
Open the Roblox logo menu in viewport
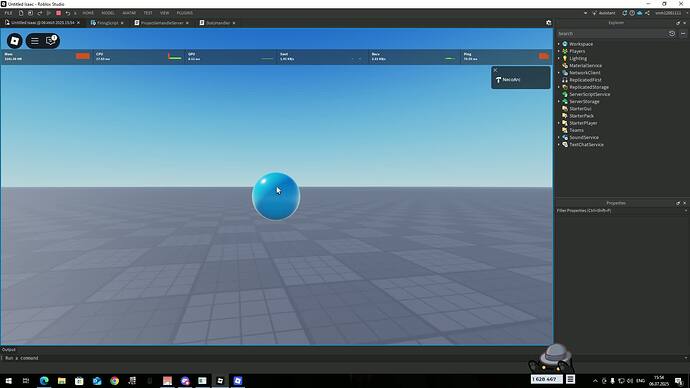pyautogui.click(x=15, y=41)
